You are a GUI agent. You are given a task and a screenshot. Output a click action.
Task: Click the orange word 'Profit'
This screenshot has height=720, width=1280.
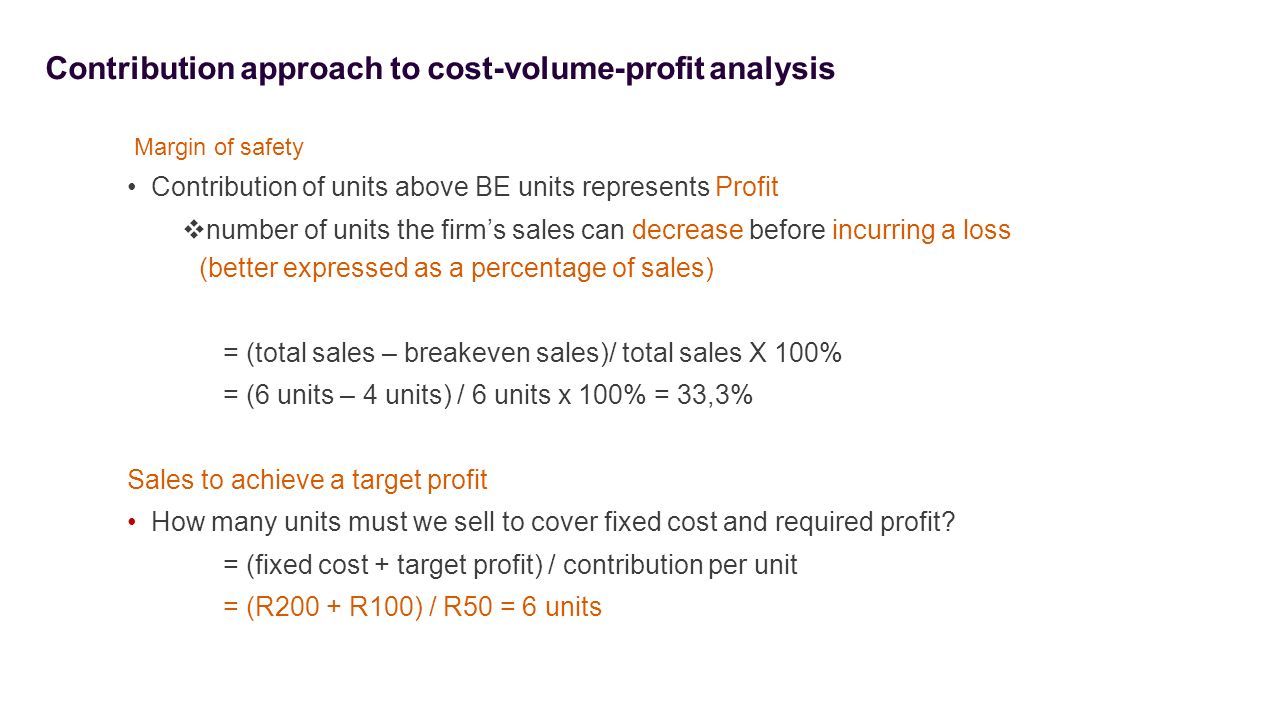click(747, 187)
